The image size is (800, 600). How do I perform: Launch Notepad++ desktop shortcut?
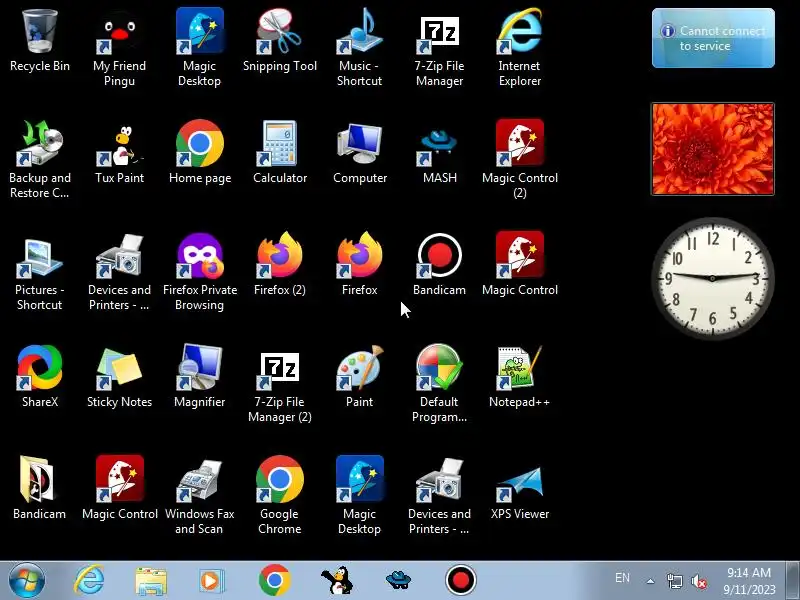click(x=519, y=377)
